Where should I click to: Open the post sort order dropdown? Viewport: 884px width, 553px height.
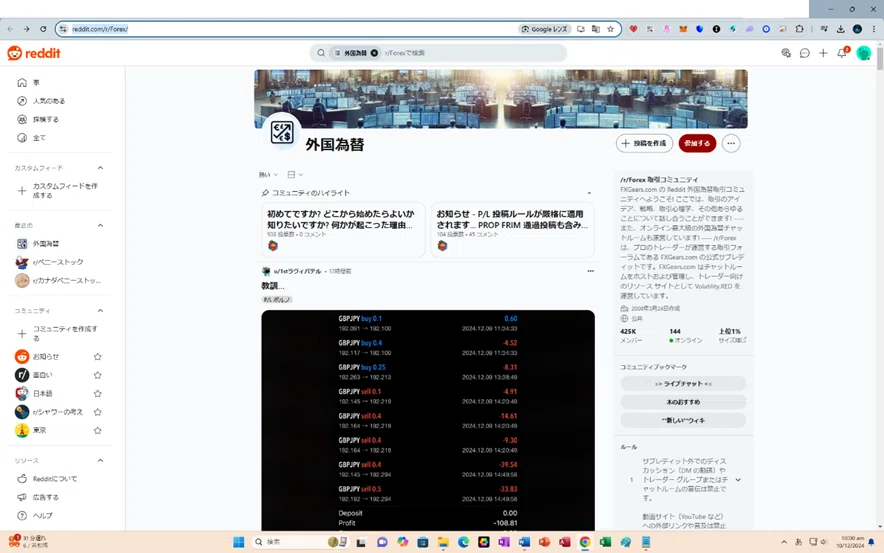click(268, 175)
